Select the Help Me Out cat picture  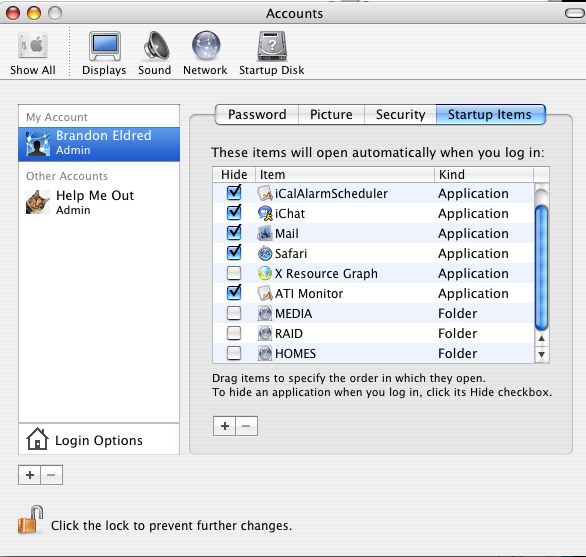38,202
